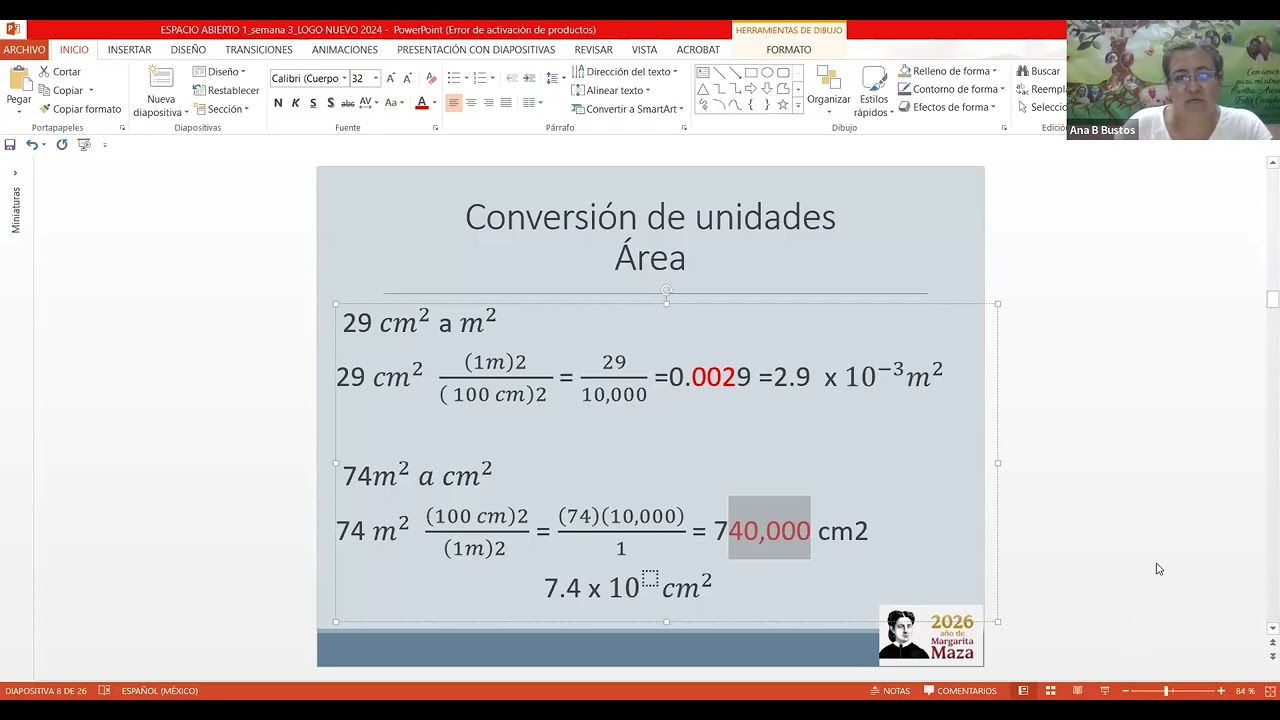Image resolution: width=1280 pixels, height=720 pixels.
Task: Expand Diseño layout dropdown
Action: (x=220, y=72)
